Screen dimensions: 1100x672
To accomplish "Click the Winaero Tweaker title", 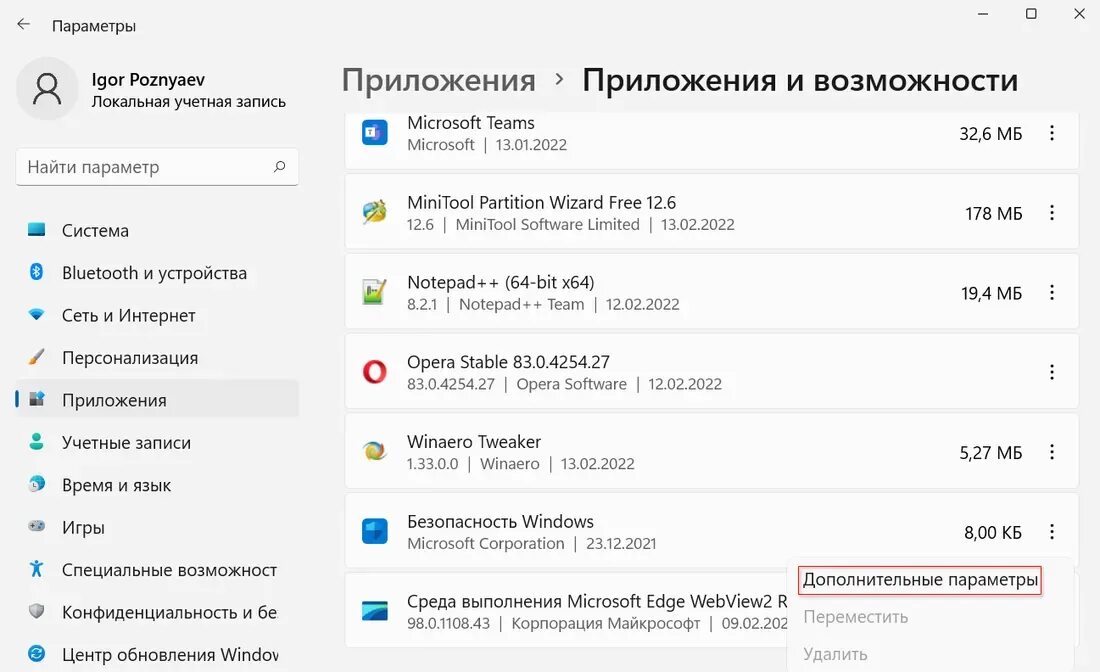I will (x=474, y=442).
